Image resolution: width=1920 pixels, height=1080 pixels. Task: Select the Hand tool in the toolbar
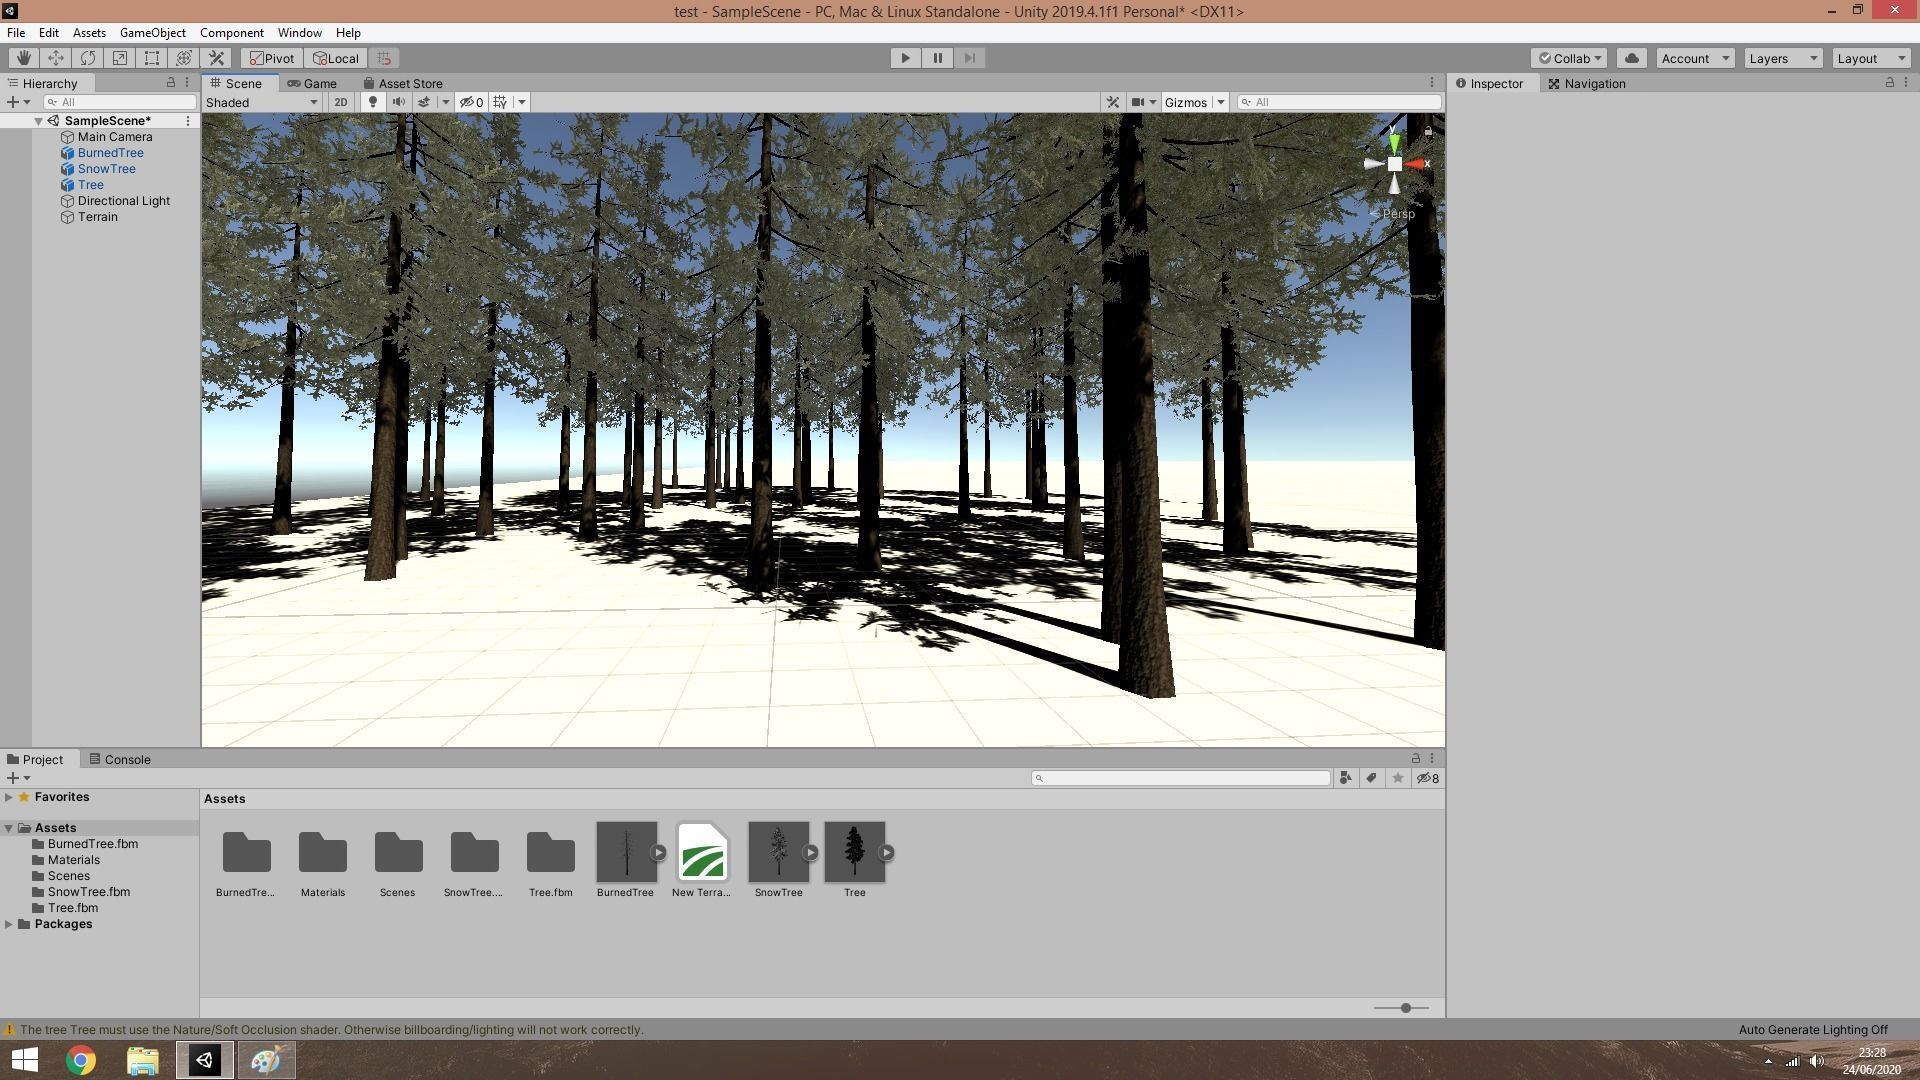tap(23, 58)
